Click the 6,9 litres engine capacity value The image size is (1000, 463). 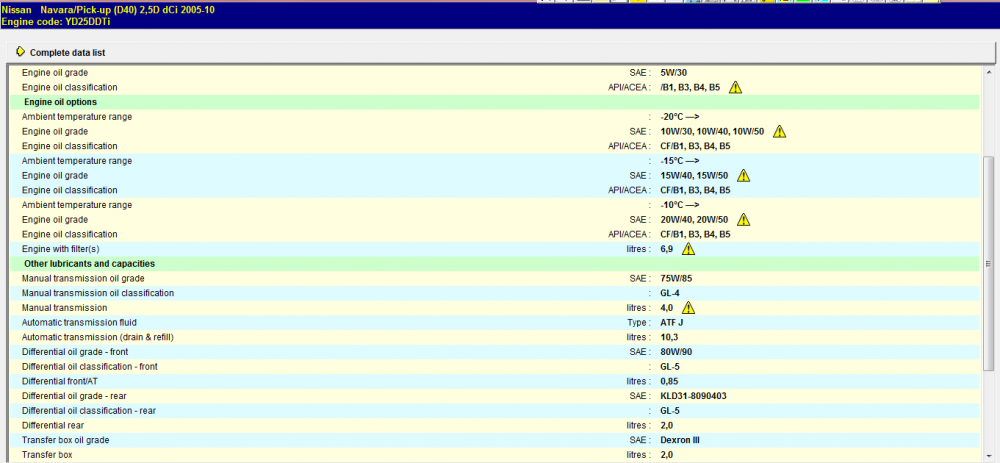(x=666, y=249)
